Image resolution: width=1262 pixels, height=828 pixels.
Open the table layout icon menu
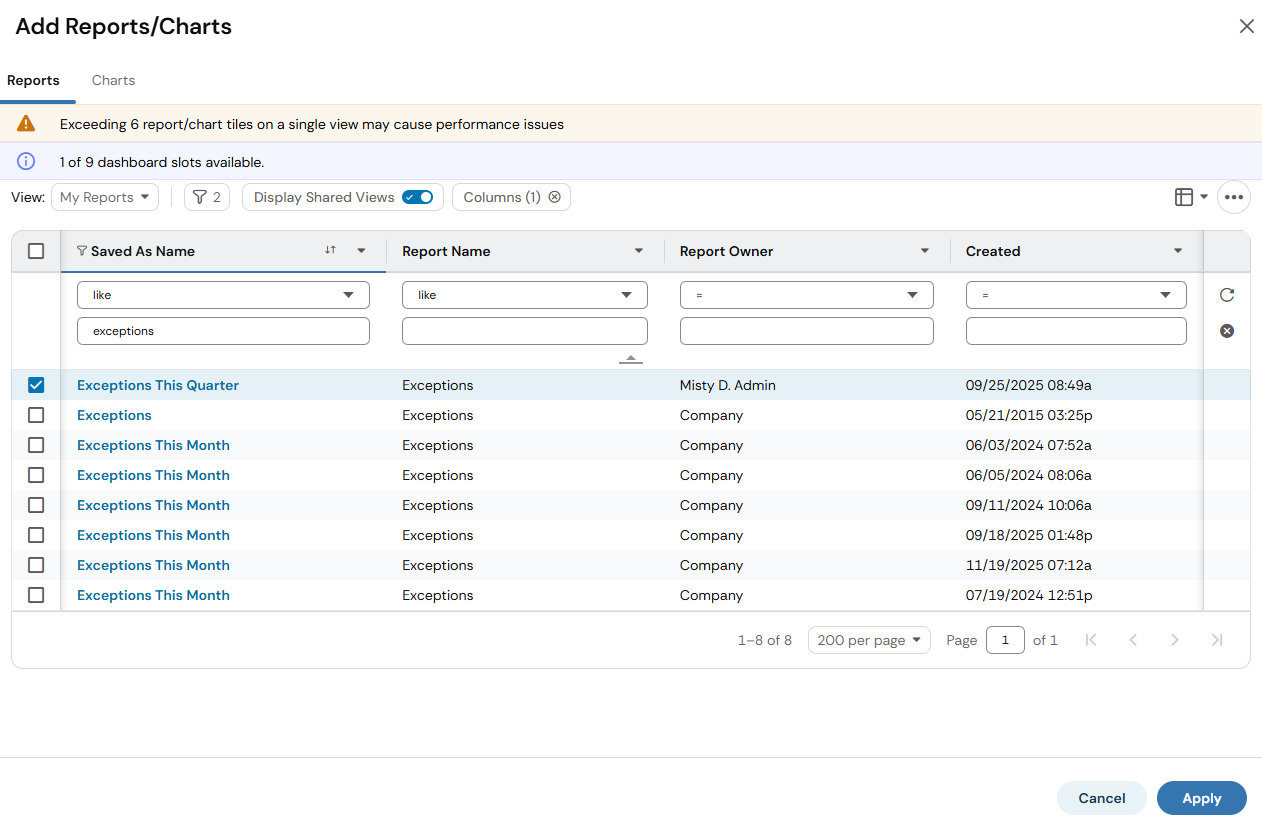coord(1191,197)
